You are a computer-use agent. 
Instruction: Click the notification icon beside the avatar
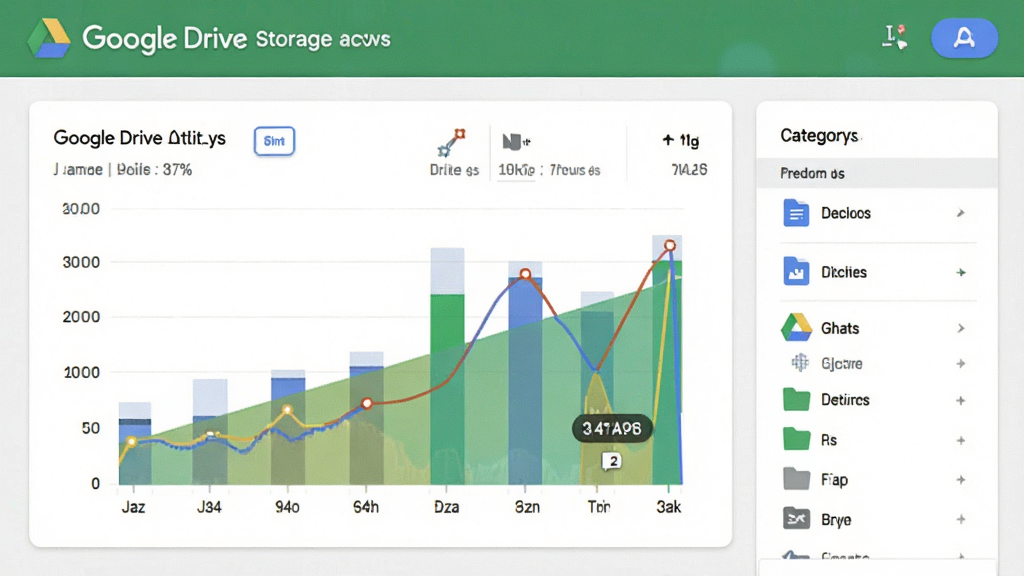(895, 37)
